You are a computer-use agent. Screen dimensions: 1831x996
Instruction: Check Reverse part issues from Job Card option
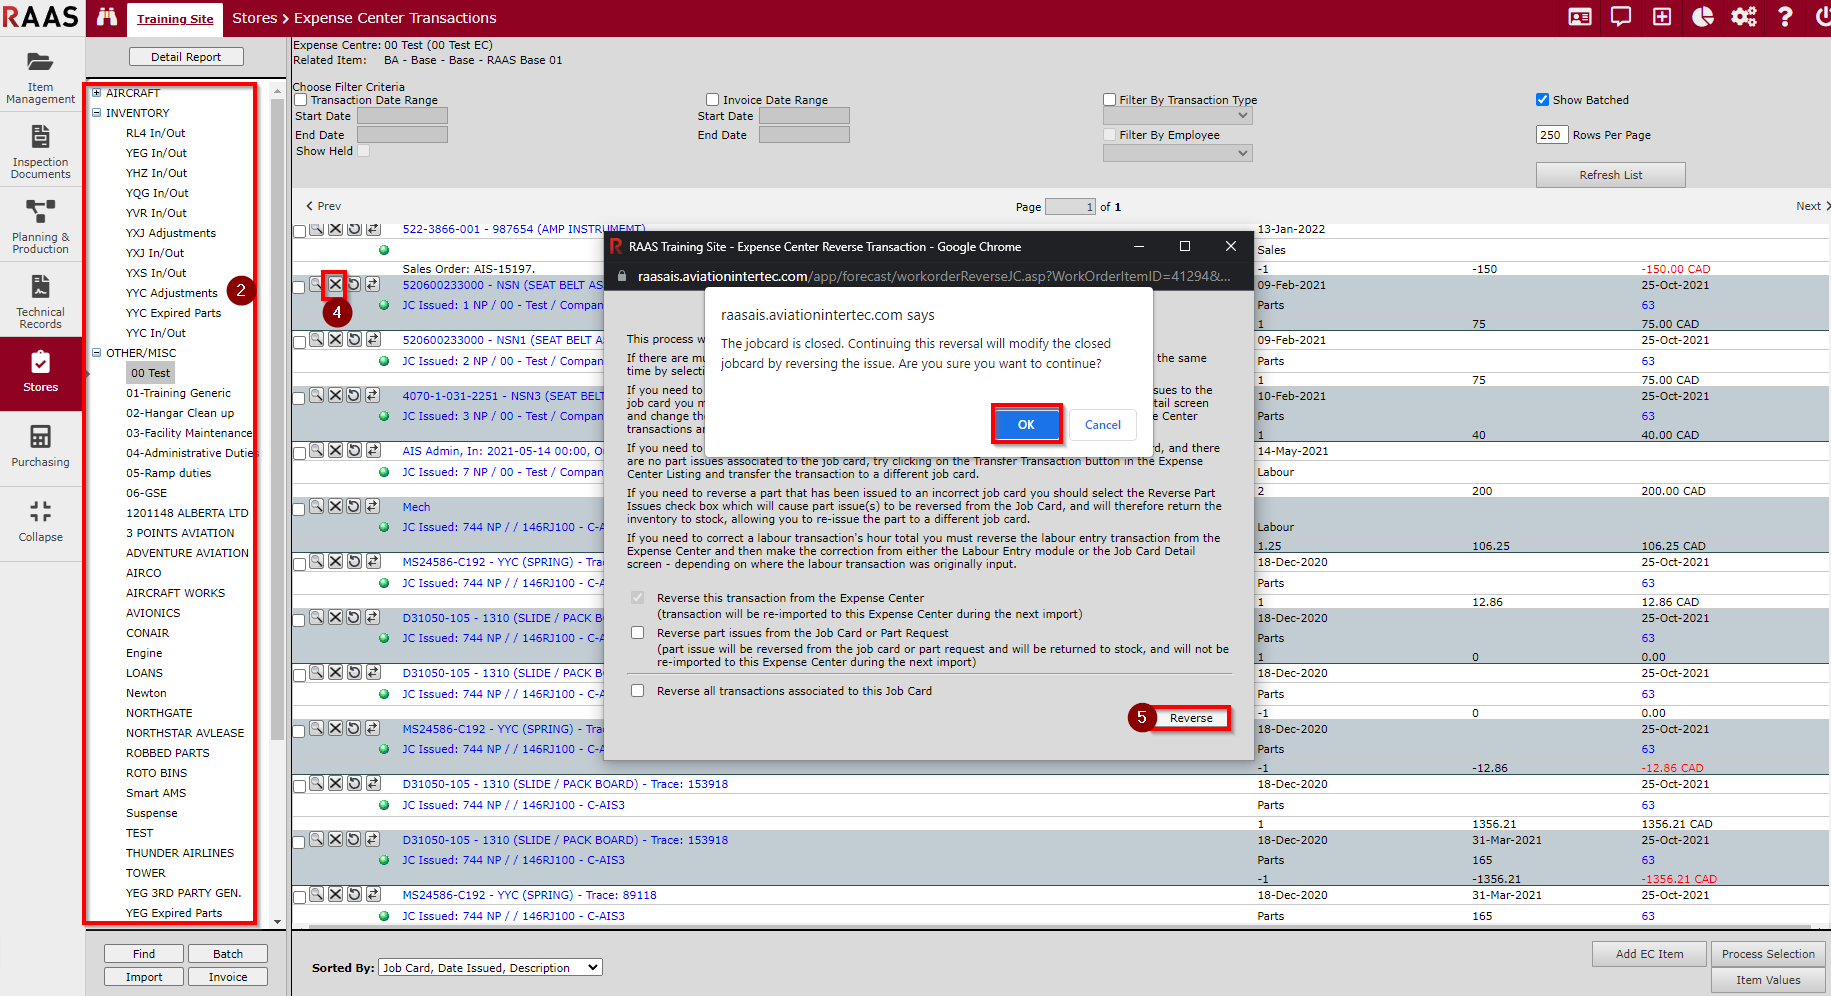coord(637,633)
